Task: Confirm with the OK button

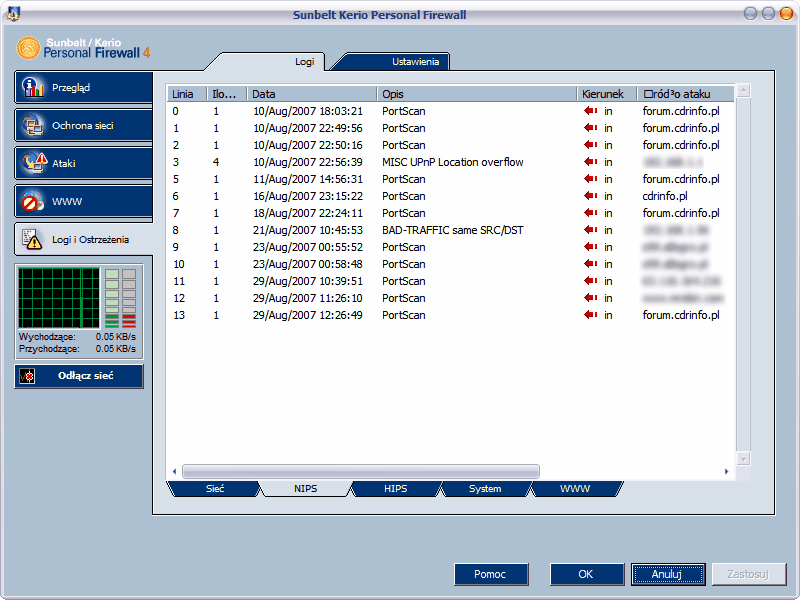Action: coord(587,574)
